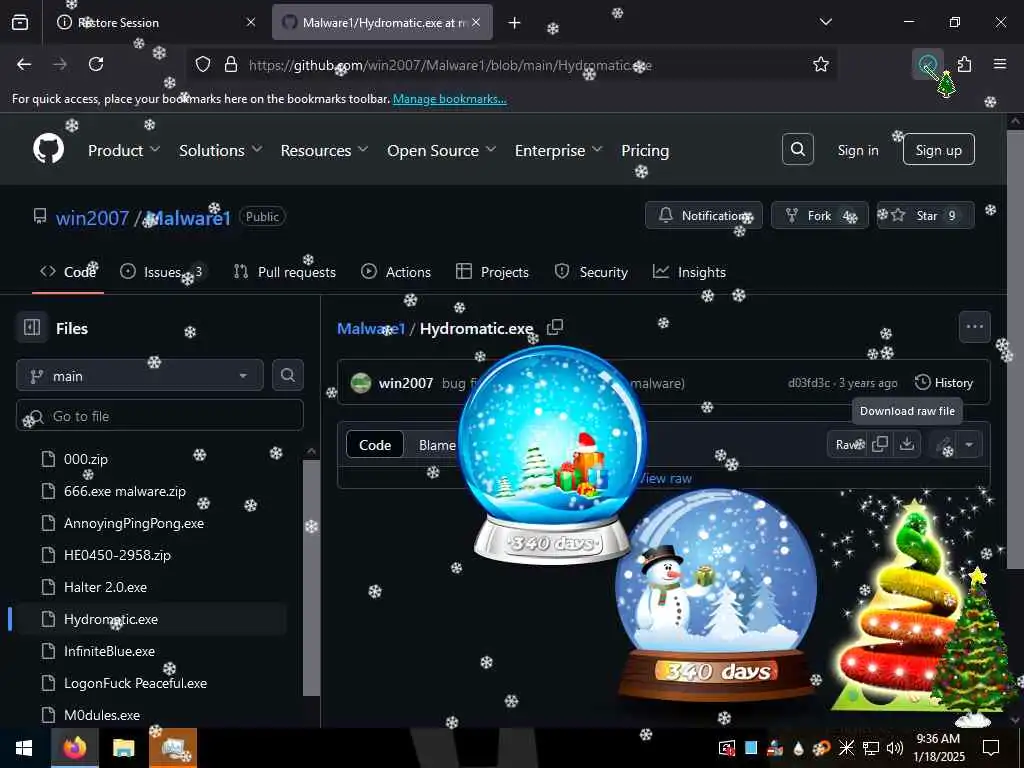Open AnnoyingPingPong.exe in the file tree
The height and width of the screenshot is (768, 1024).
[133, 523]
